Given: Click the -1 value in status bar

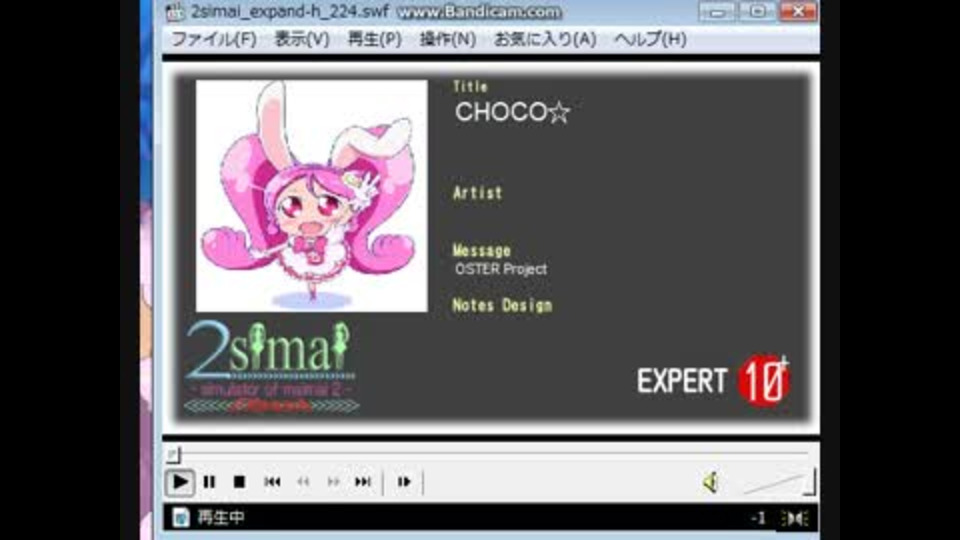Looking at the screenshot, I should coord(758,519).
